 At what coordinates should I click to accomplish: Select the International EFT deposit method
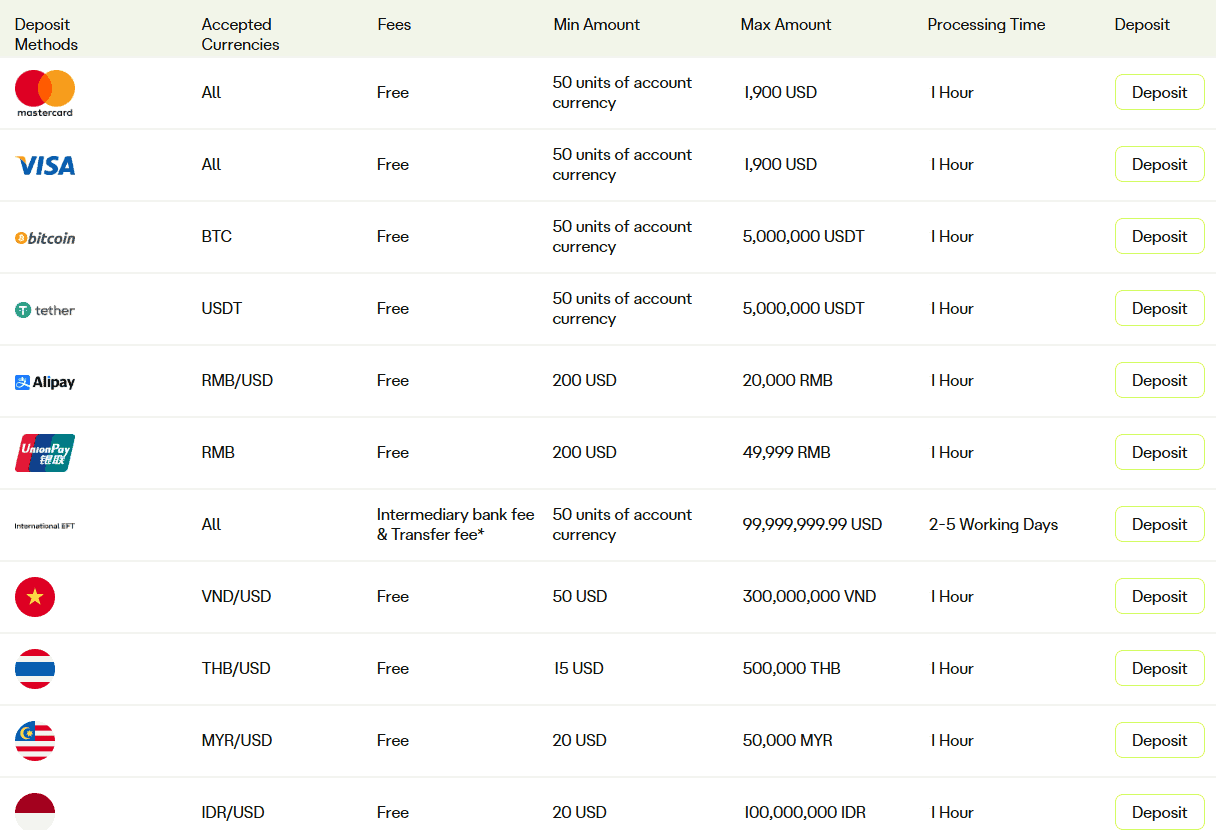44,524
